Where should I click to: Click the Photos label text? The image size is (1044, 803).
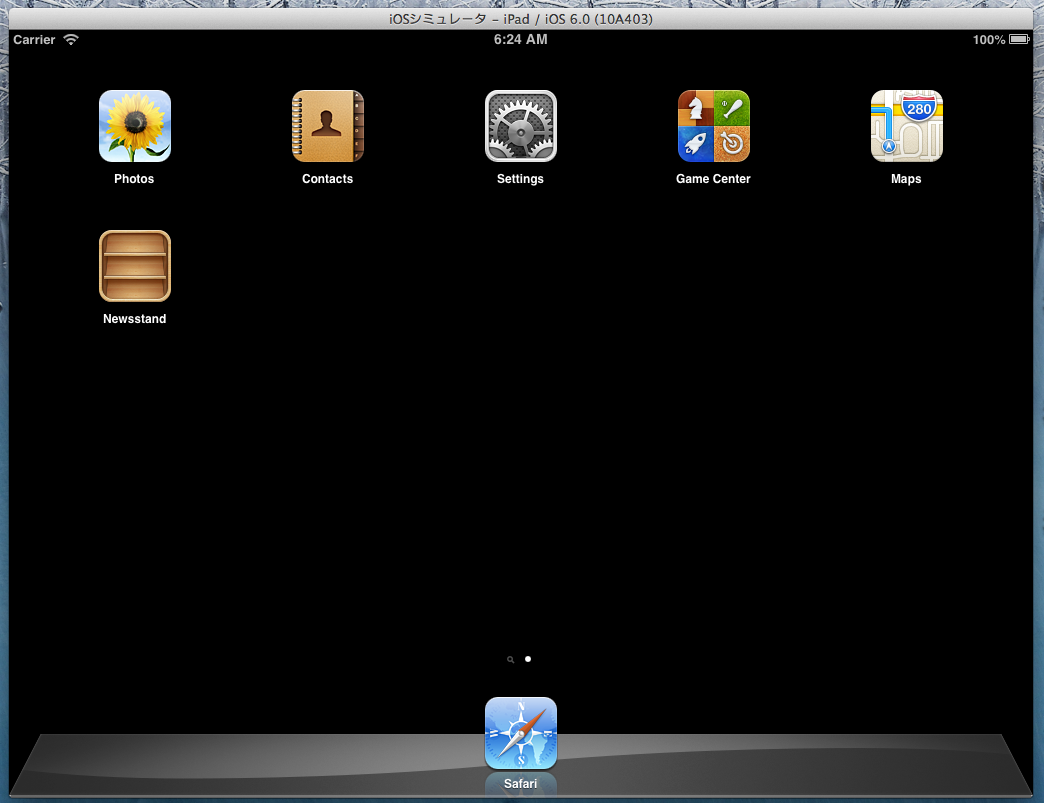coord(134,178)
